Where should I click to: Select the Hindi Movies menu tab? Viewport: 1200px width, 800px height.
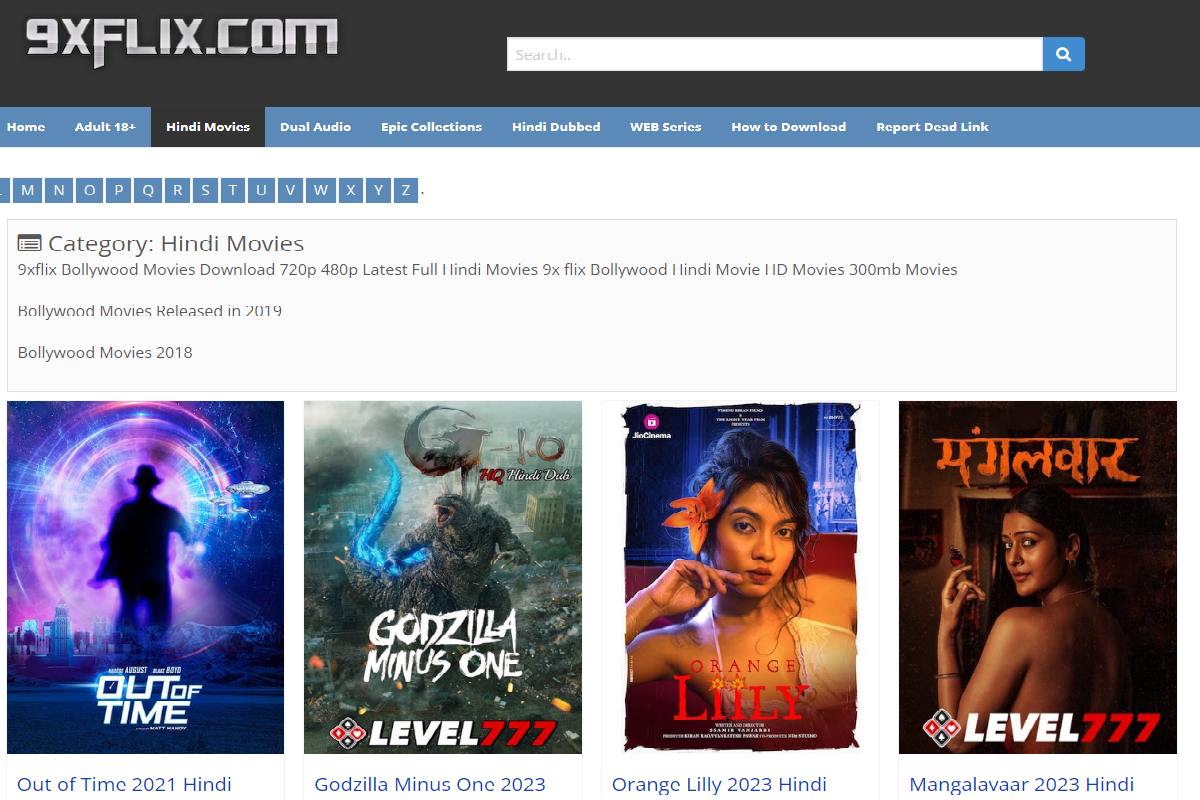click(x=208, y=127)
